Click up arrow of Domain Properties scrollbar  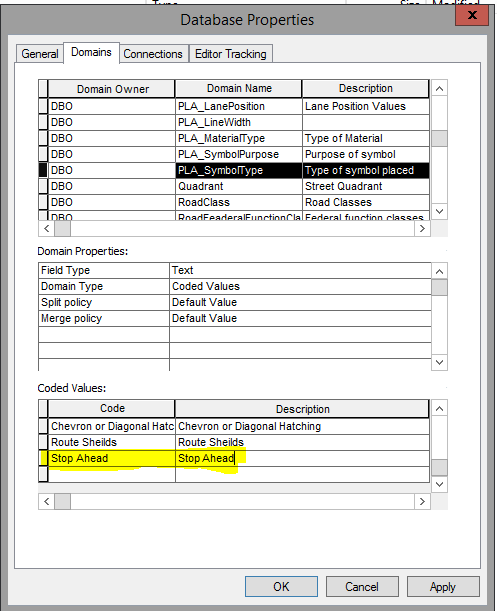(439, 271)
